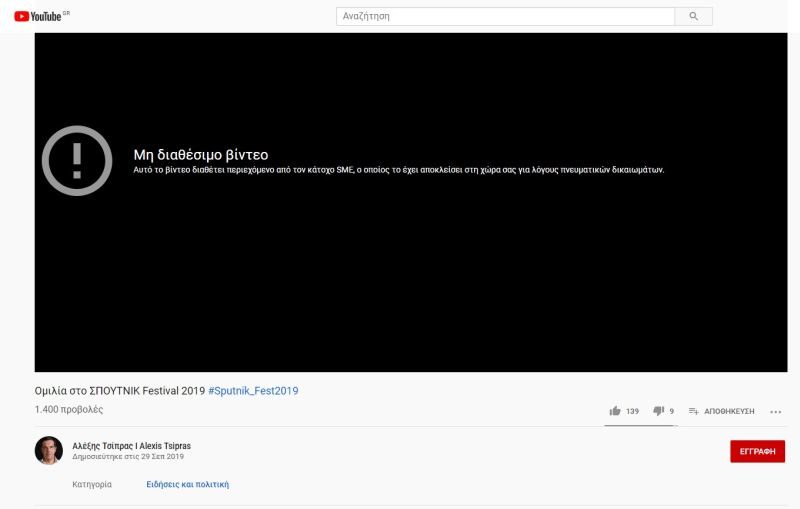Click the video title Ομιλία στο ΣΠΟΥΤΝΙΚ Festival
800x509 pixels.
coord(120,391)
